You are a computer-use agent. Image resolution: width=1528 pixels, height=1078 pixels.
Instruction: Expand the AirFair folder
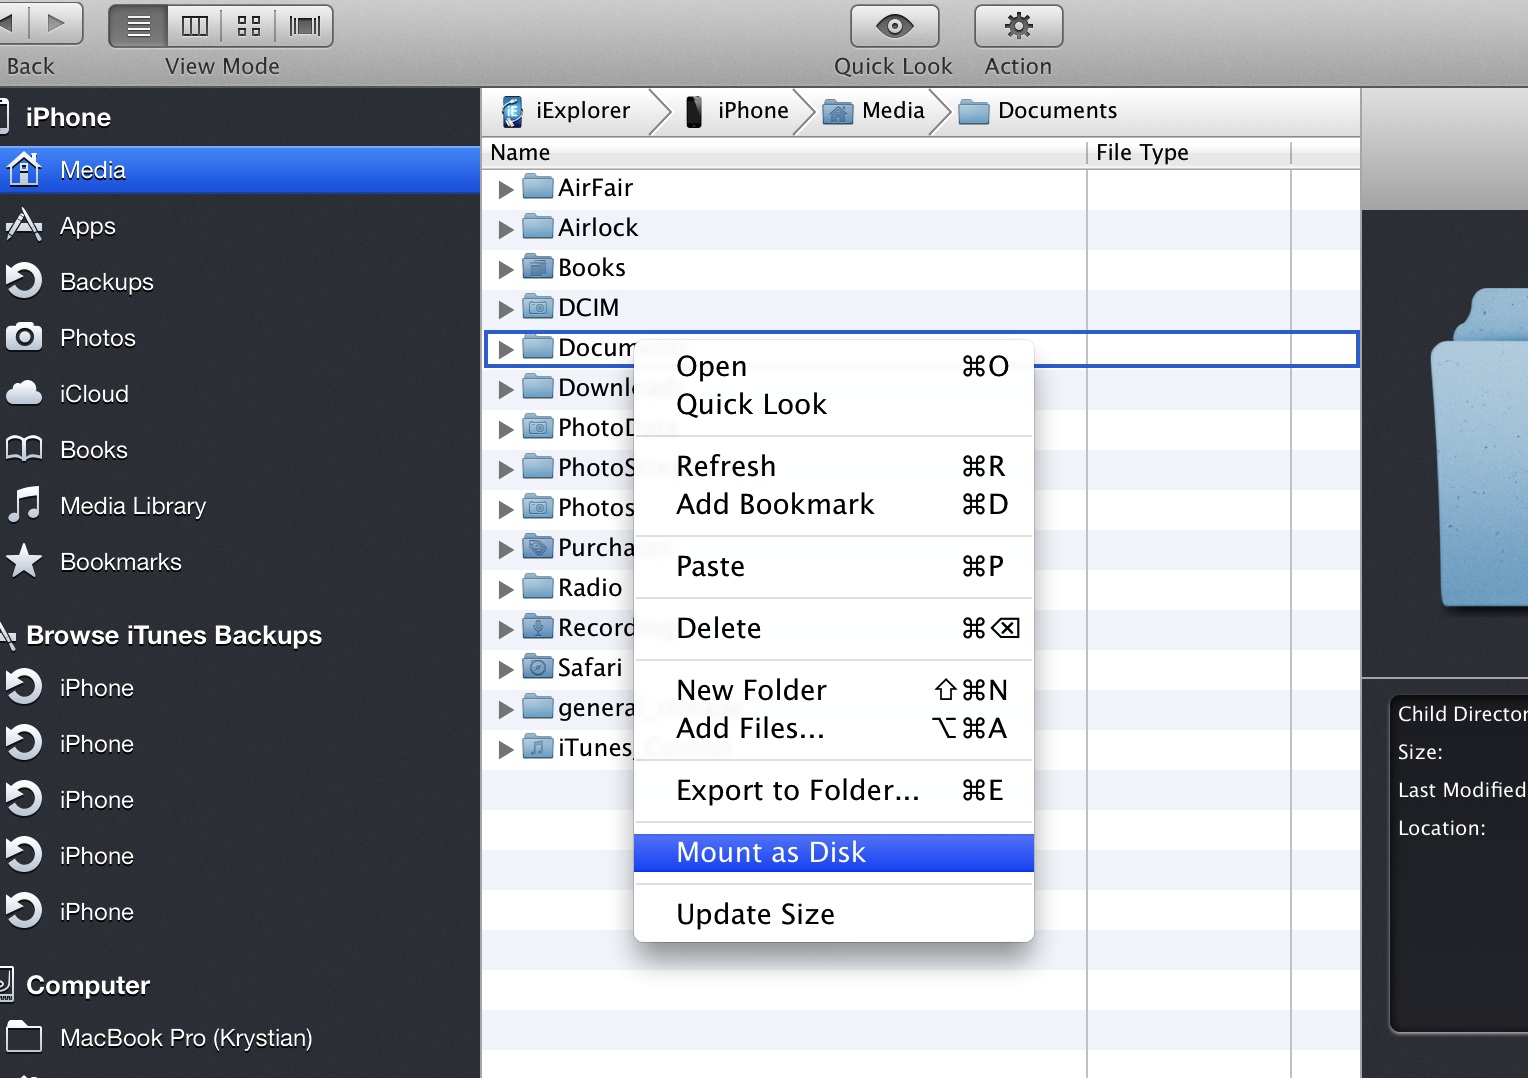click(x=506, y=189)
